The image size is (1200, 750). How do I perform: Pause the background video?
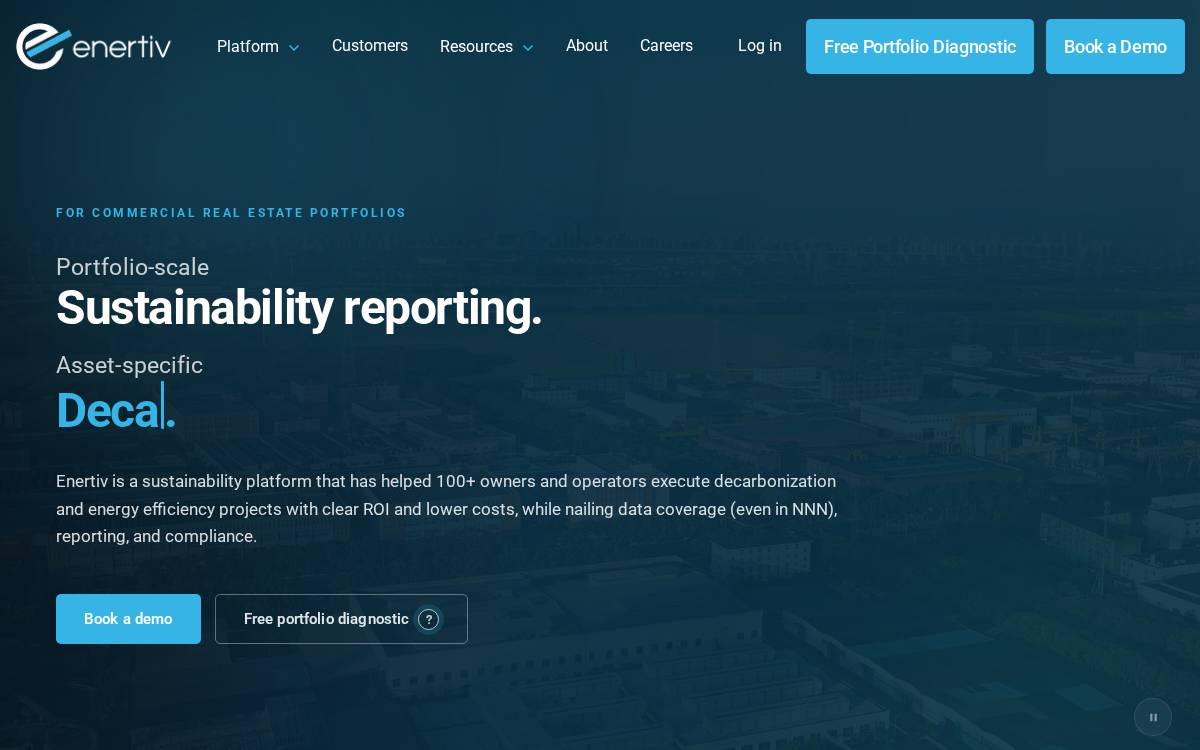[1153, 717]
